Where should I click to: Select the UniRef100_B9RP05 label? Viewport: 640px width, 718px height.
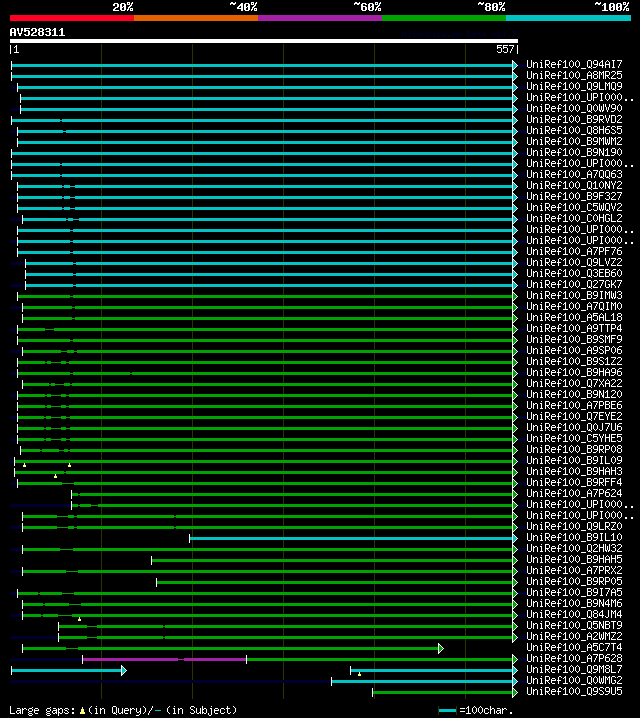[574, 581]
